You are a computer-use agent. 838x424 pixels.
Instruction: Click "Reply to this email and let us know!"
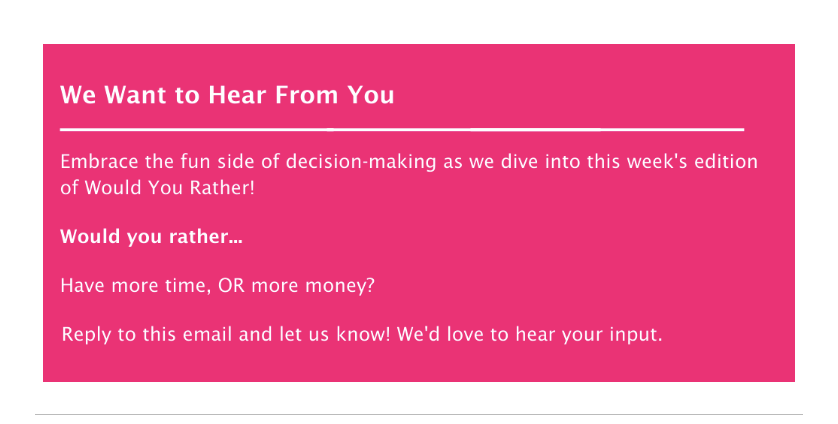(226, 335)
